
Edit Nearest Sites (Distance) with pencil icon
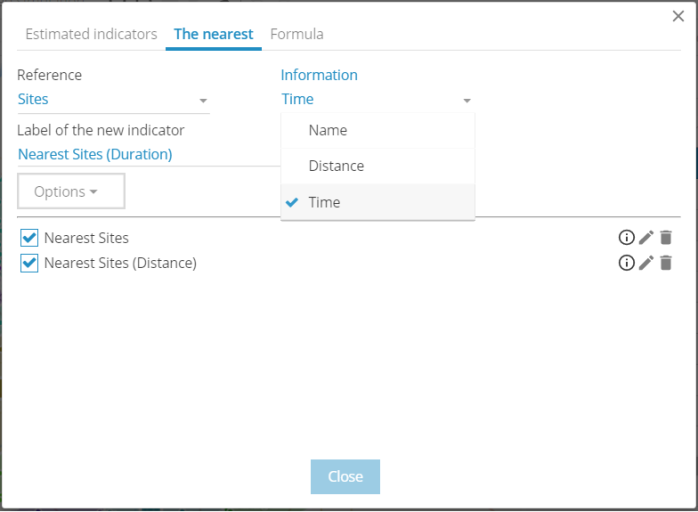coord(646,263)
